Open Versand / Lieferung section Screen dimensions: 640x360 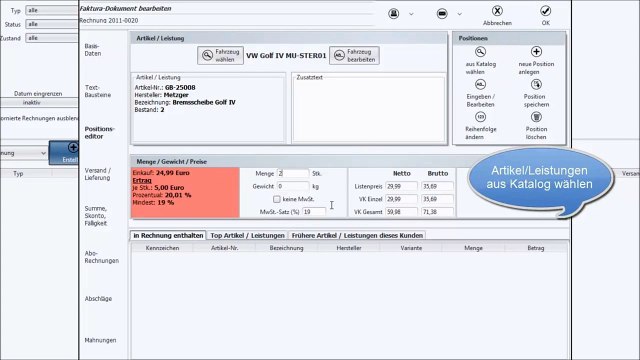coord(98,174)
